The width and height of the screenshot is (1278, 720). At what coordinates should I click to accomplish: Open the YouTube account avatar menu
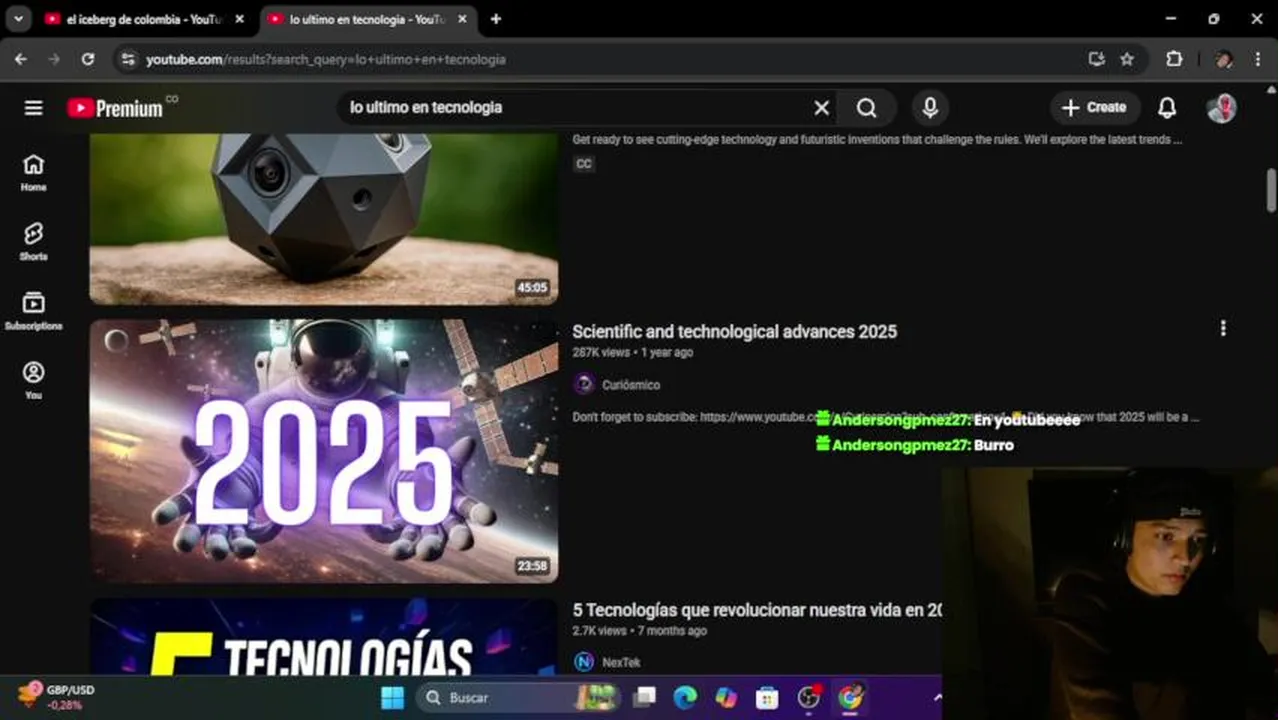(1221, 108)
